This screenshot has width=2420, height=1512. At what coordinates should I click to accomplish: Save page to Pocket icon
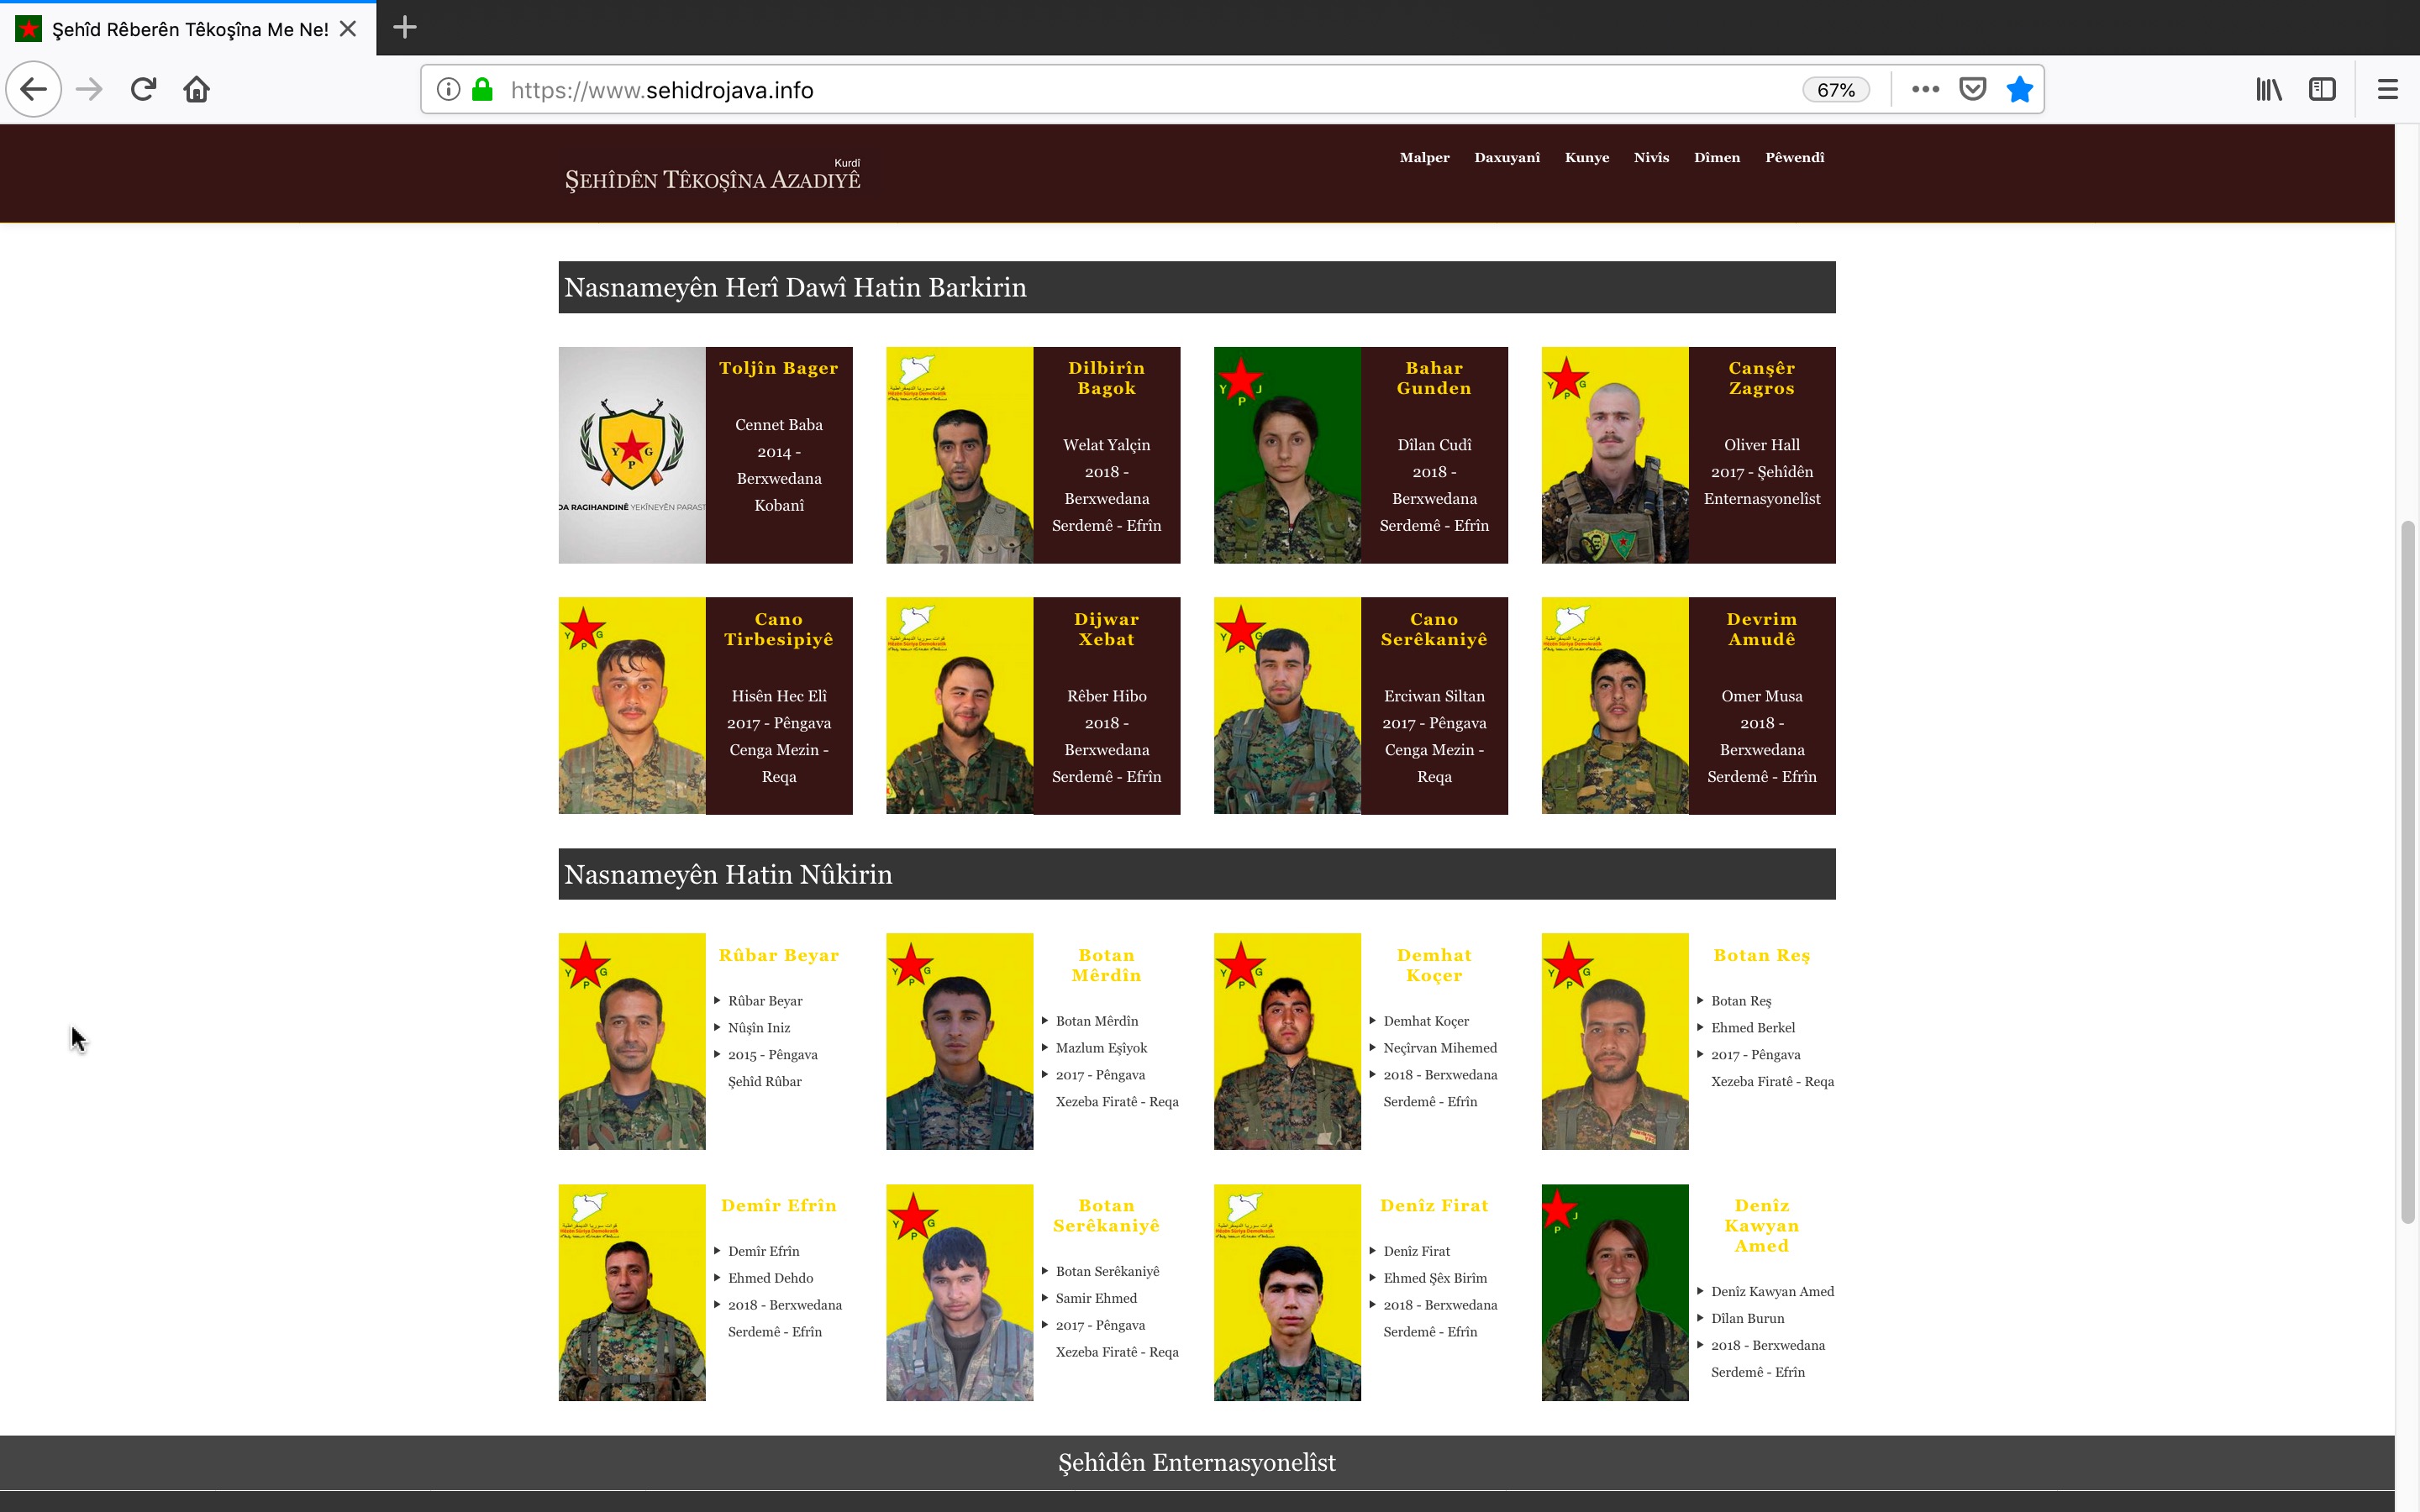1972,90
